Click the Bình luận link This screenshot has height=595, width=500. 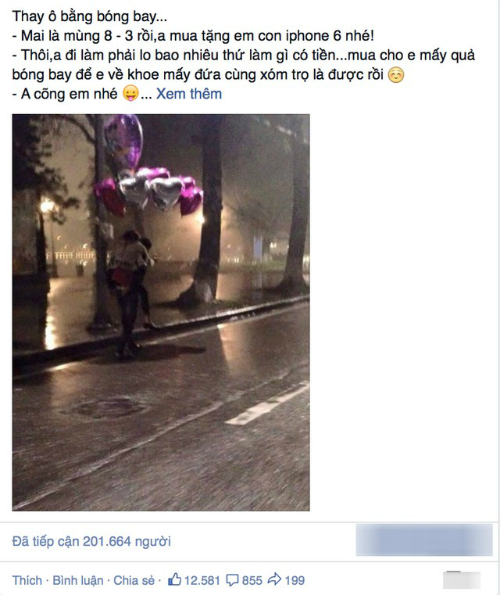tap(78, 580)
